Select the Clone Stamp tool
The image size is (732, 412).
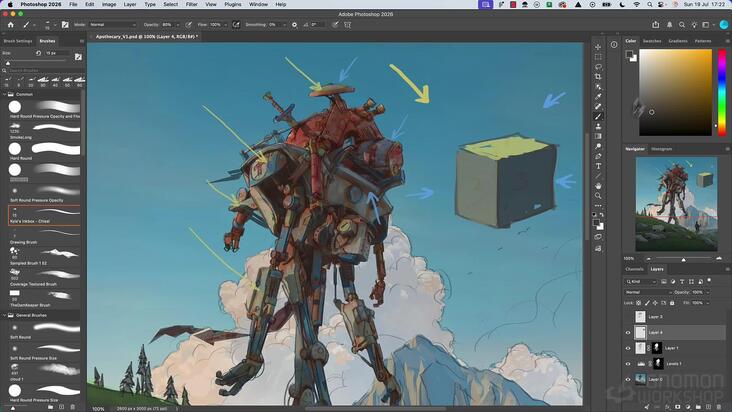(598, 126)
